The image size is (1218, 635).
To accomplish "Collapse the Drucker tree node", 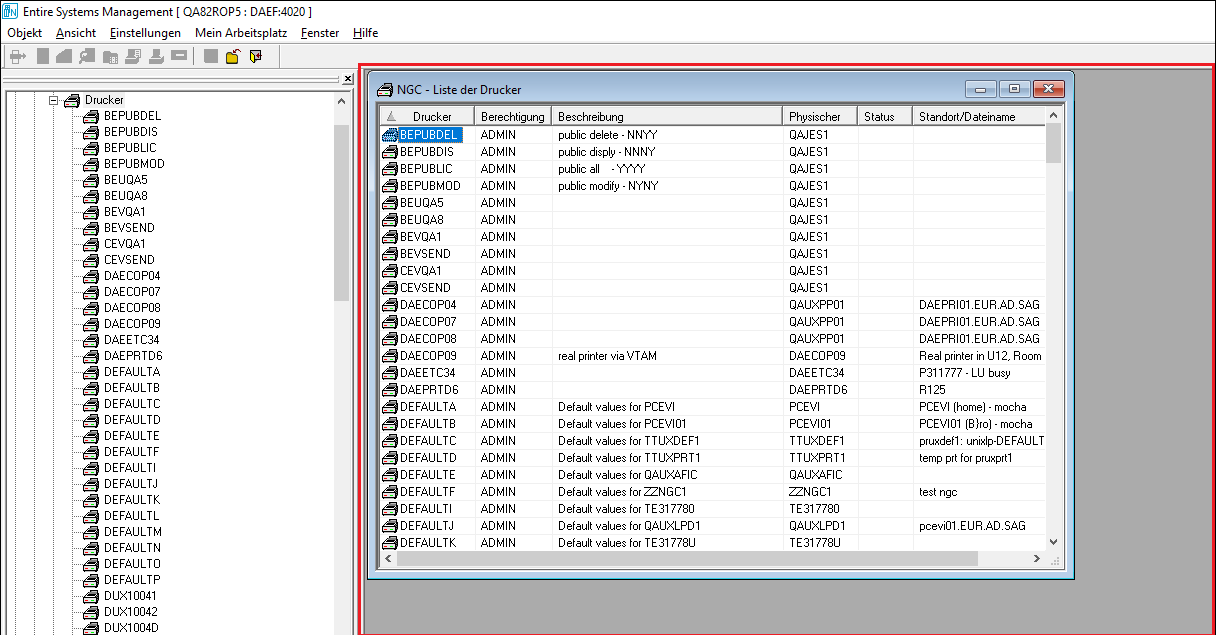I will [x=54, y=101].
